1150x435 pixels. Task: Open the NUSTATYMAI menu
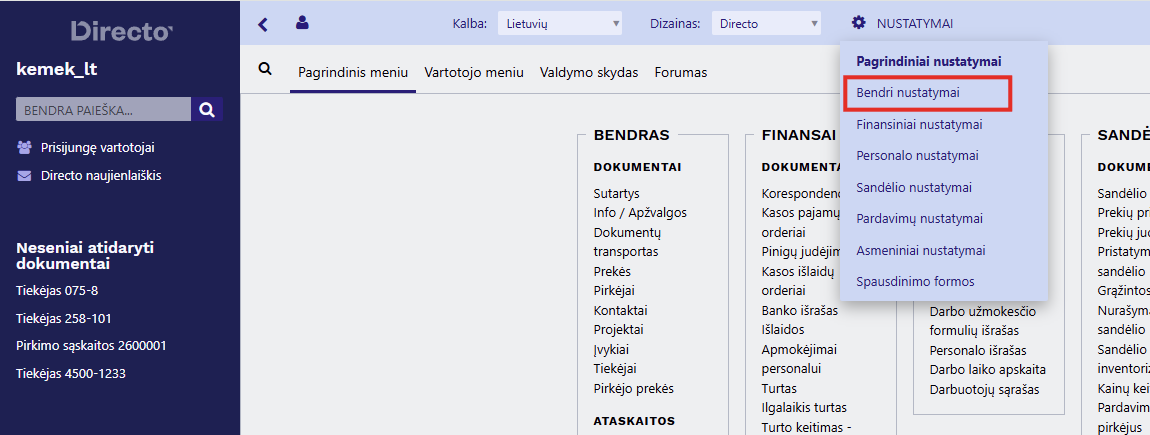click(x=914, y=23)
